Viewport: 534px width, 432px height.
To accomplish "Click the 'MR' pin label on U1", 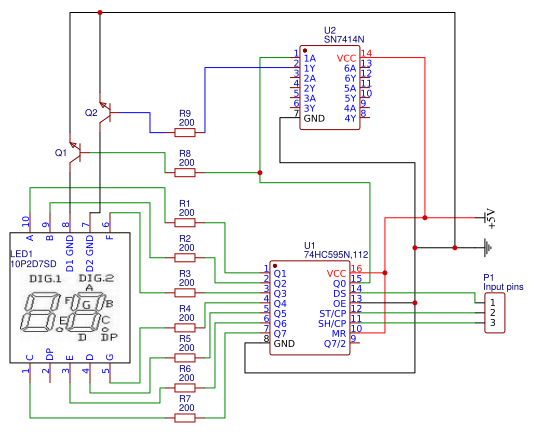I will [x=339, y=334].
